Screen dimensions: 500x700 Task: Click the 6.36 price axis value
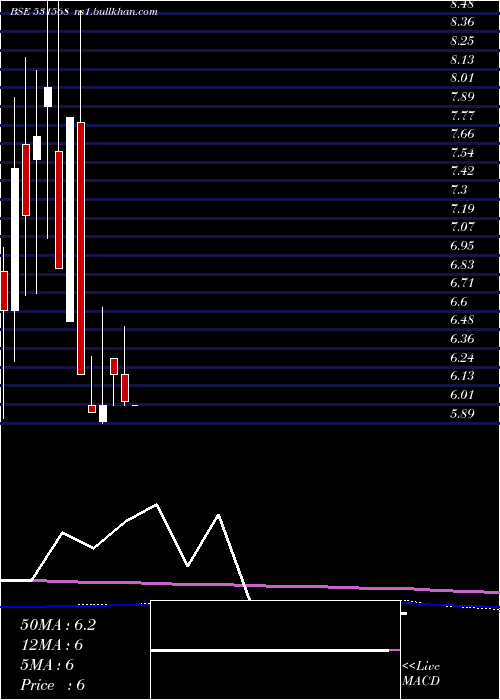[x=462, y=338]
